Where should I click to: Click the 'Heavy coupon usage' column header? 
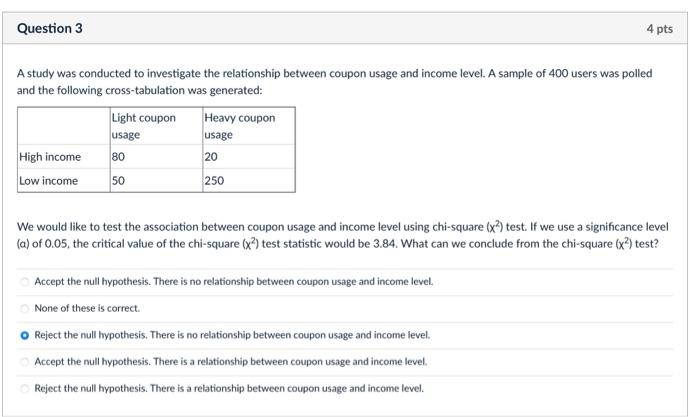[x=249, y=126]
